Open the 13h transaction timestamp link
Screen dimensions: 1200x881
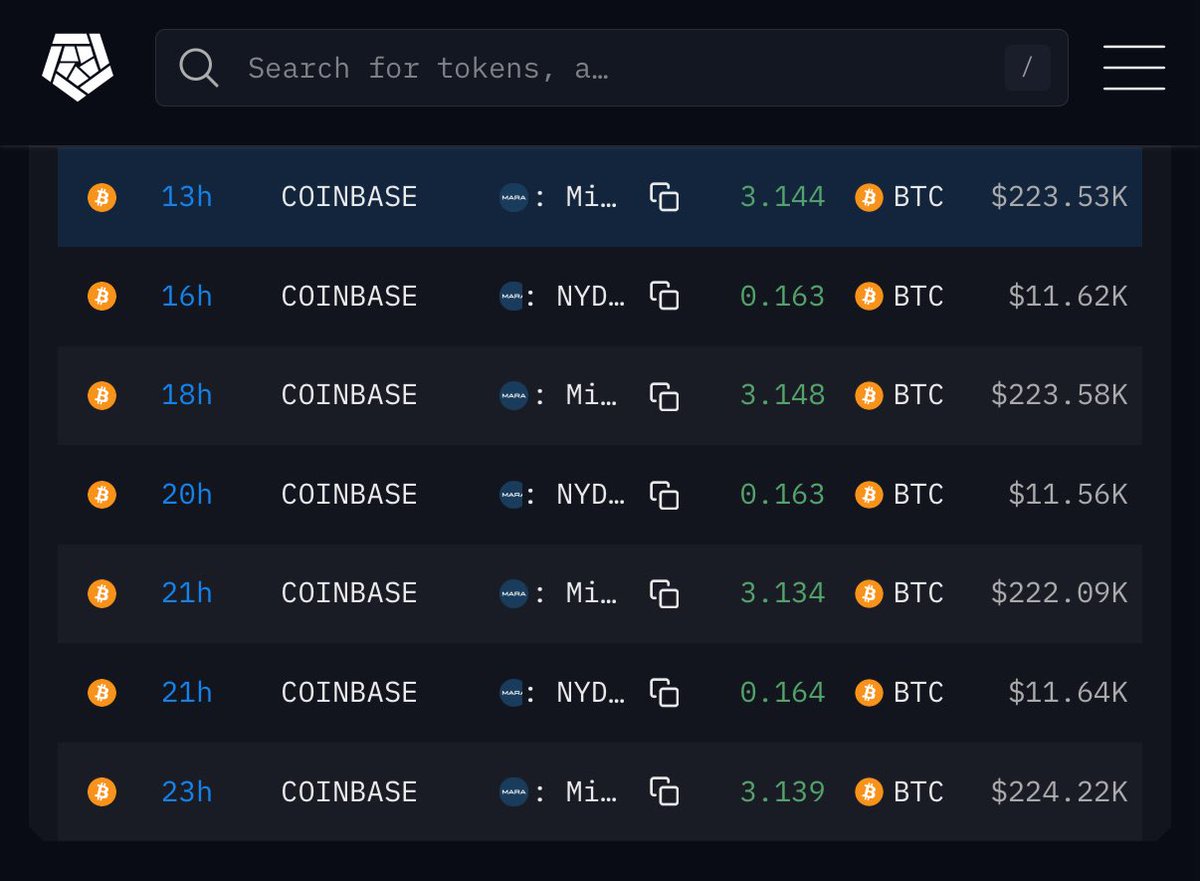pos(186,197)
